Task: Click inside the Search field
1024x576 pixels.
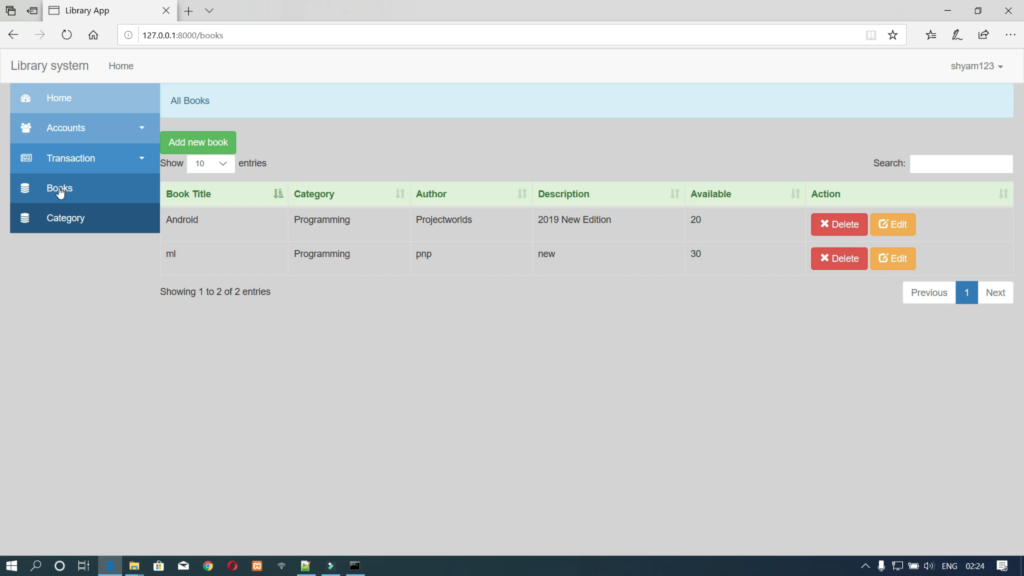Action: click(x=960, y=163)
